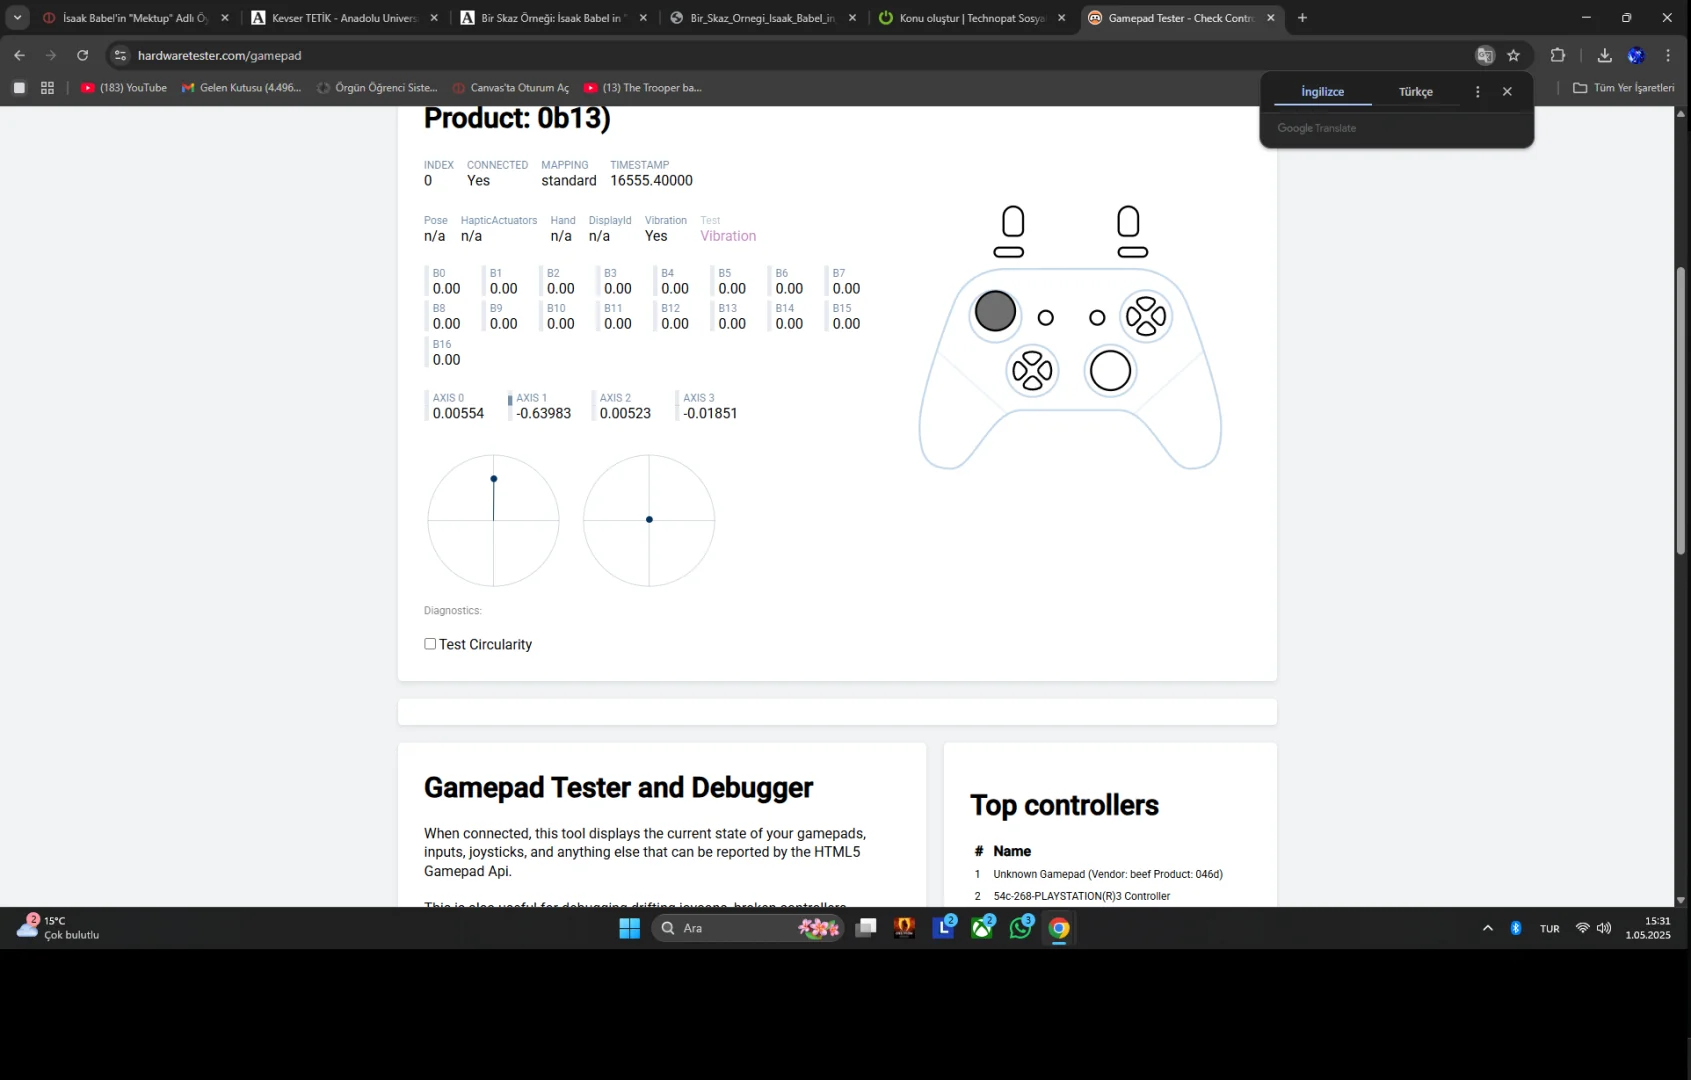
Task: Reload the hardwaretester page
Action: (x=83, y=55)
